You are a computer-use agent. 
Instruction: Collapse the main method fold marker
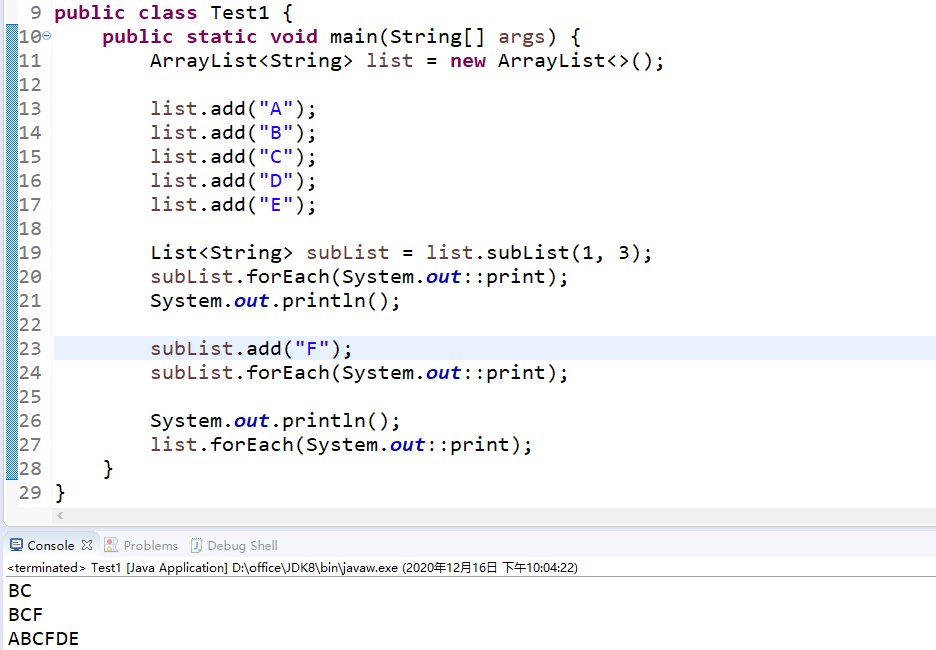point(47,36)
